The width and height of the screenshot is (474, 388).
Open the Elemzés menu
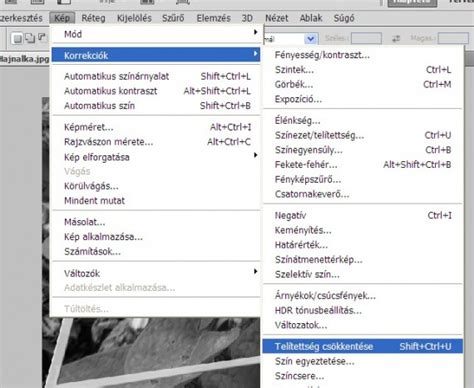click(x=213, y=18)
